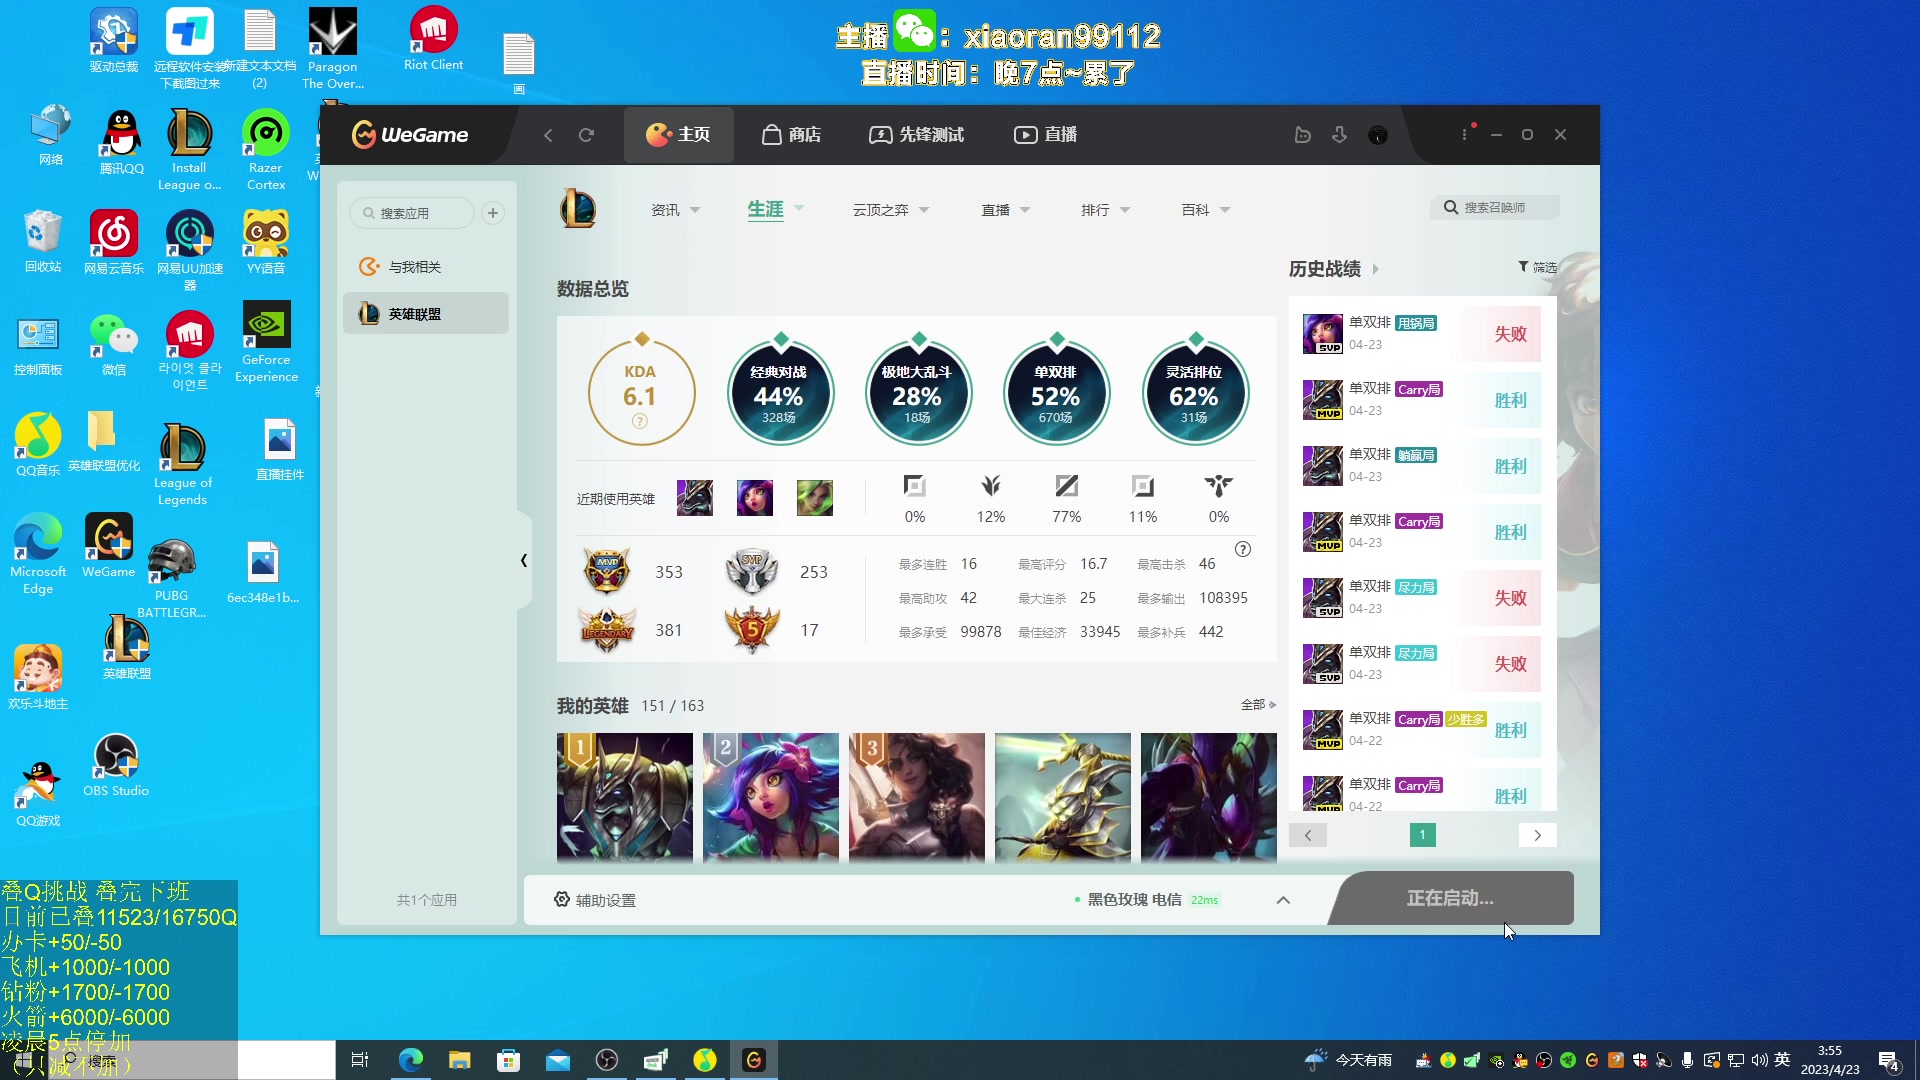Open the WeGame more options menu dots
Screen dimensions: 1920x1080
pyautogui.click(x=1465, y=134)
